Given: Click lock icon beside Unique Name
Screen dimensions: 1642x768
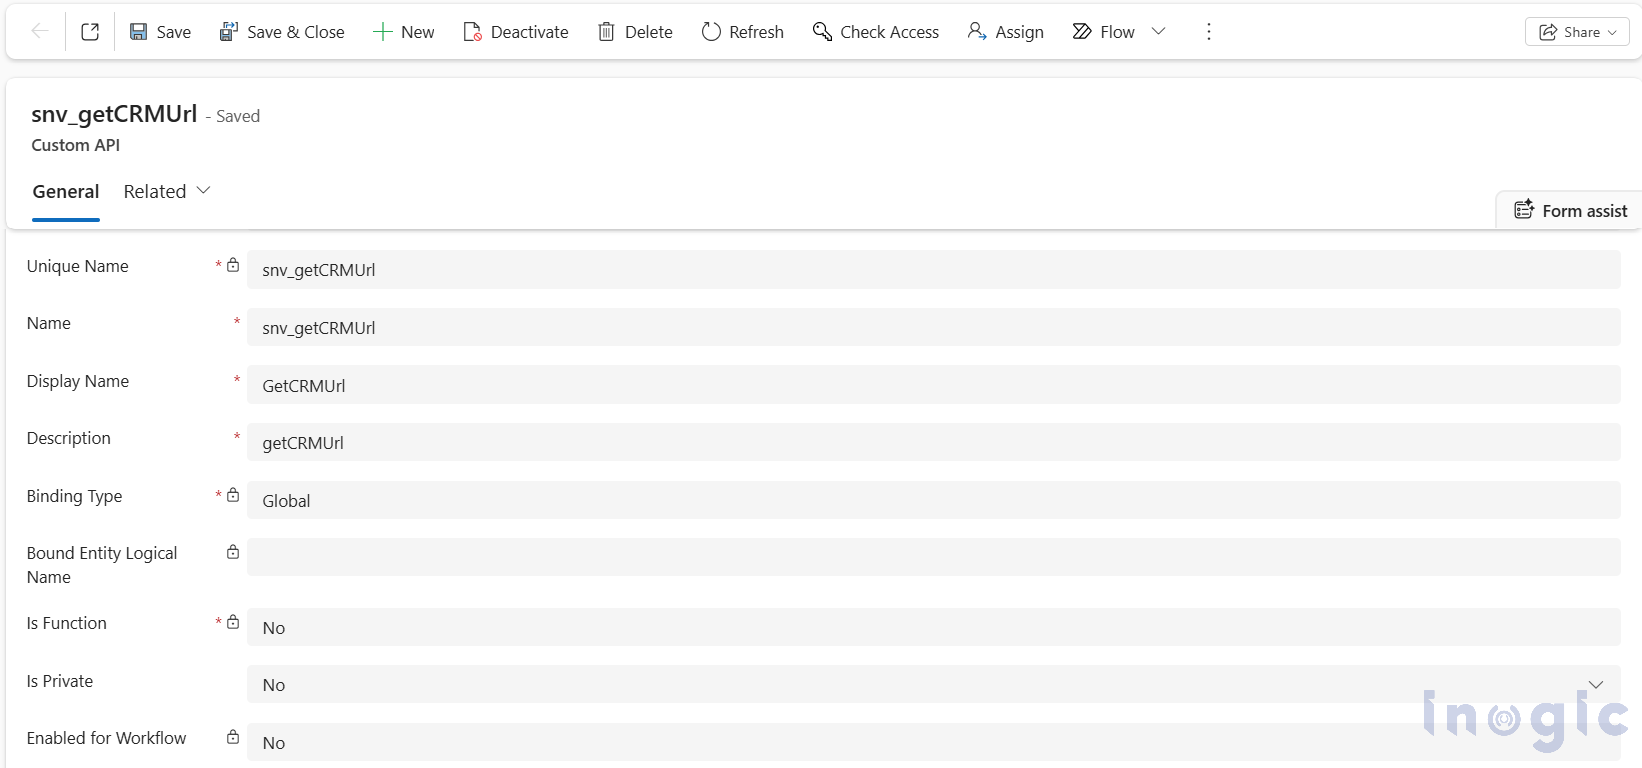Looking at the screenshot, I should pos(233,265).
